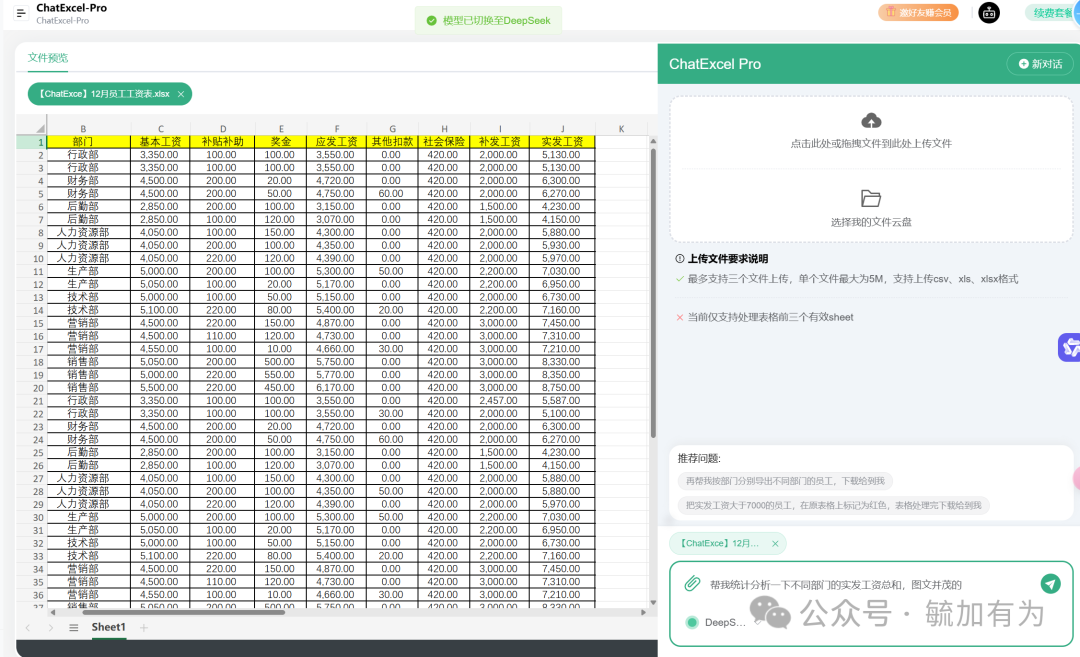Click vertical scrollbar down arrow
This screenshot has width=1080, height=657.
click(653, 602)
